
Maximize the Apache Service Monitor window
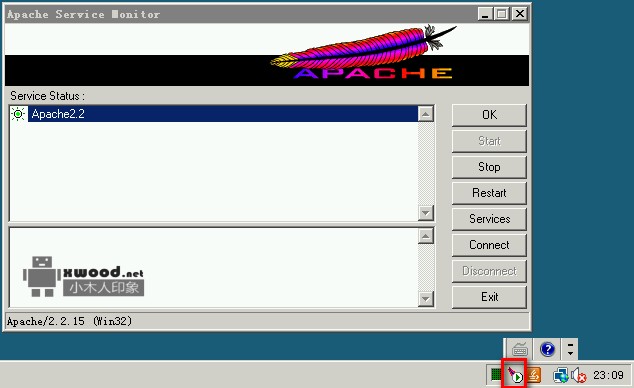pos(502,14)
